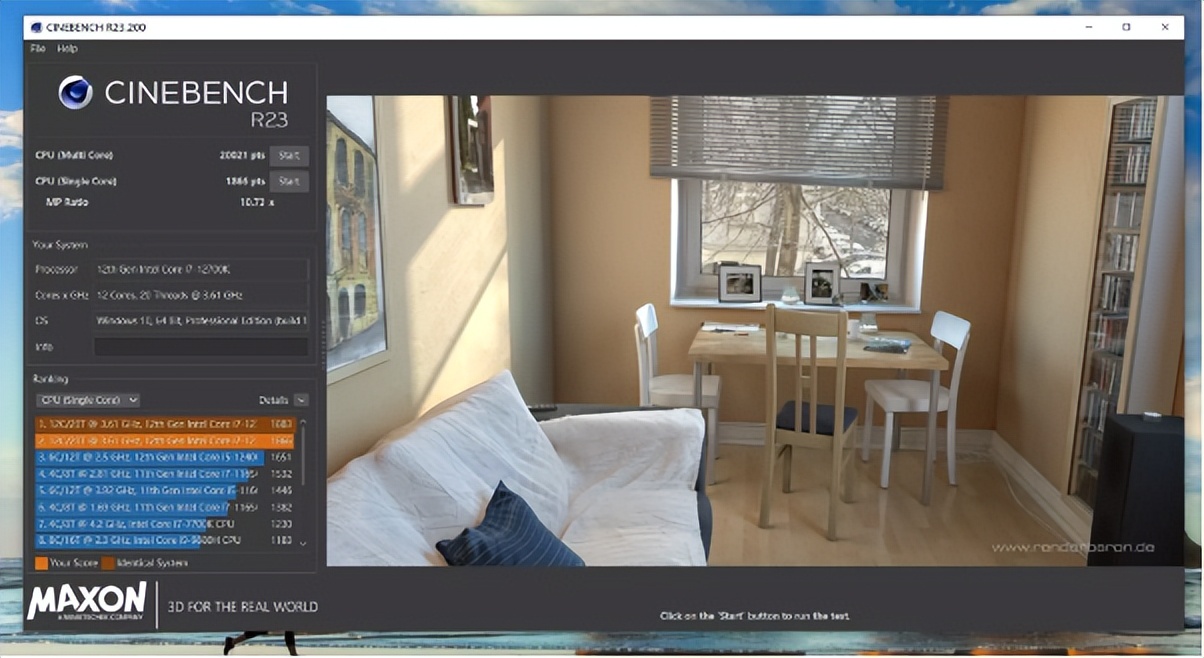Click the rendered room preview image

click(755, 330)
